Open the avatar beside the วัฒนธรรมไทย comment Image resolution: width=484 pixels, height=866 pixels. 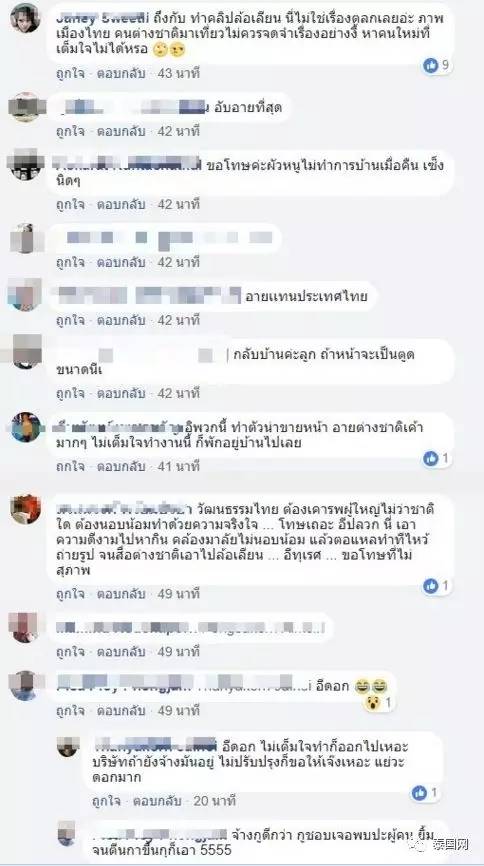click(25, 509)
